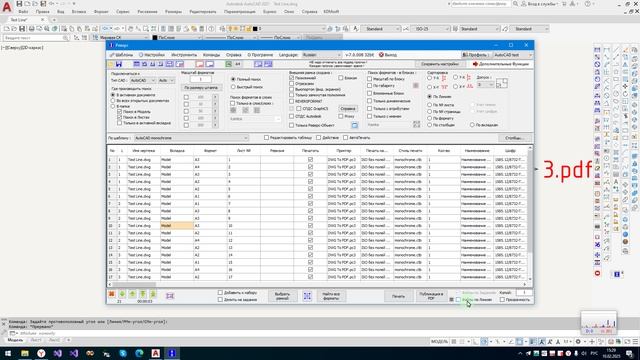Uncheck the print checkbox in row 1
The width and height of the screenshot is (640, 360).
point(310,160)
